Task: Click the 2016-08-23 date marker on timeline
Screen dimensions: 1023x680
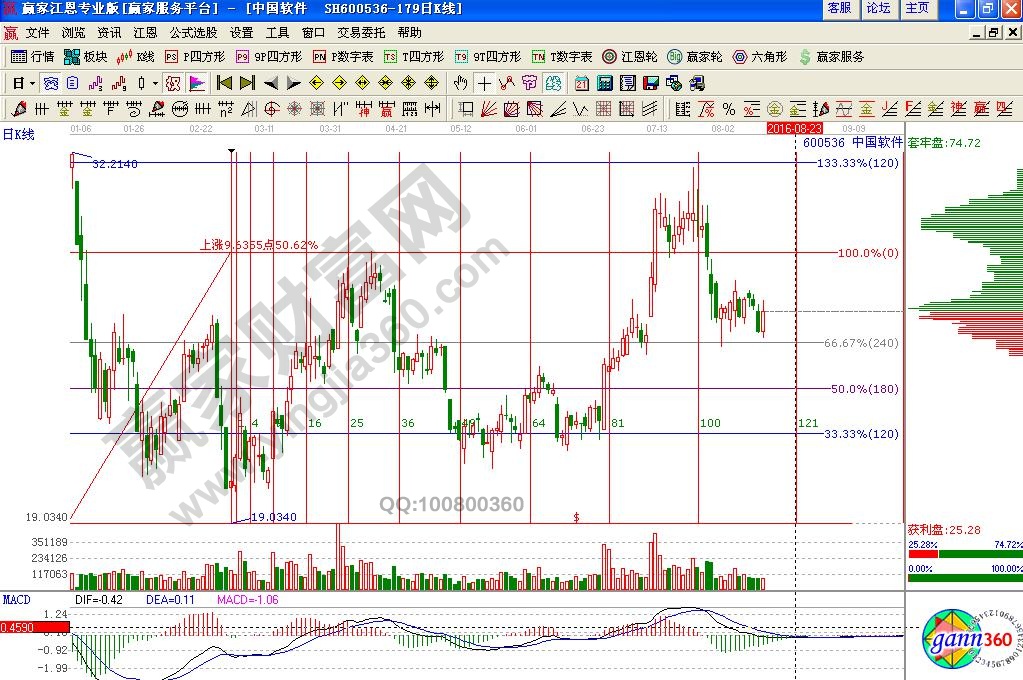Action: coord(794,129)
